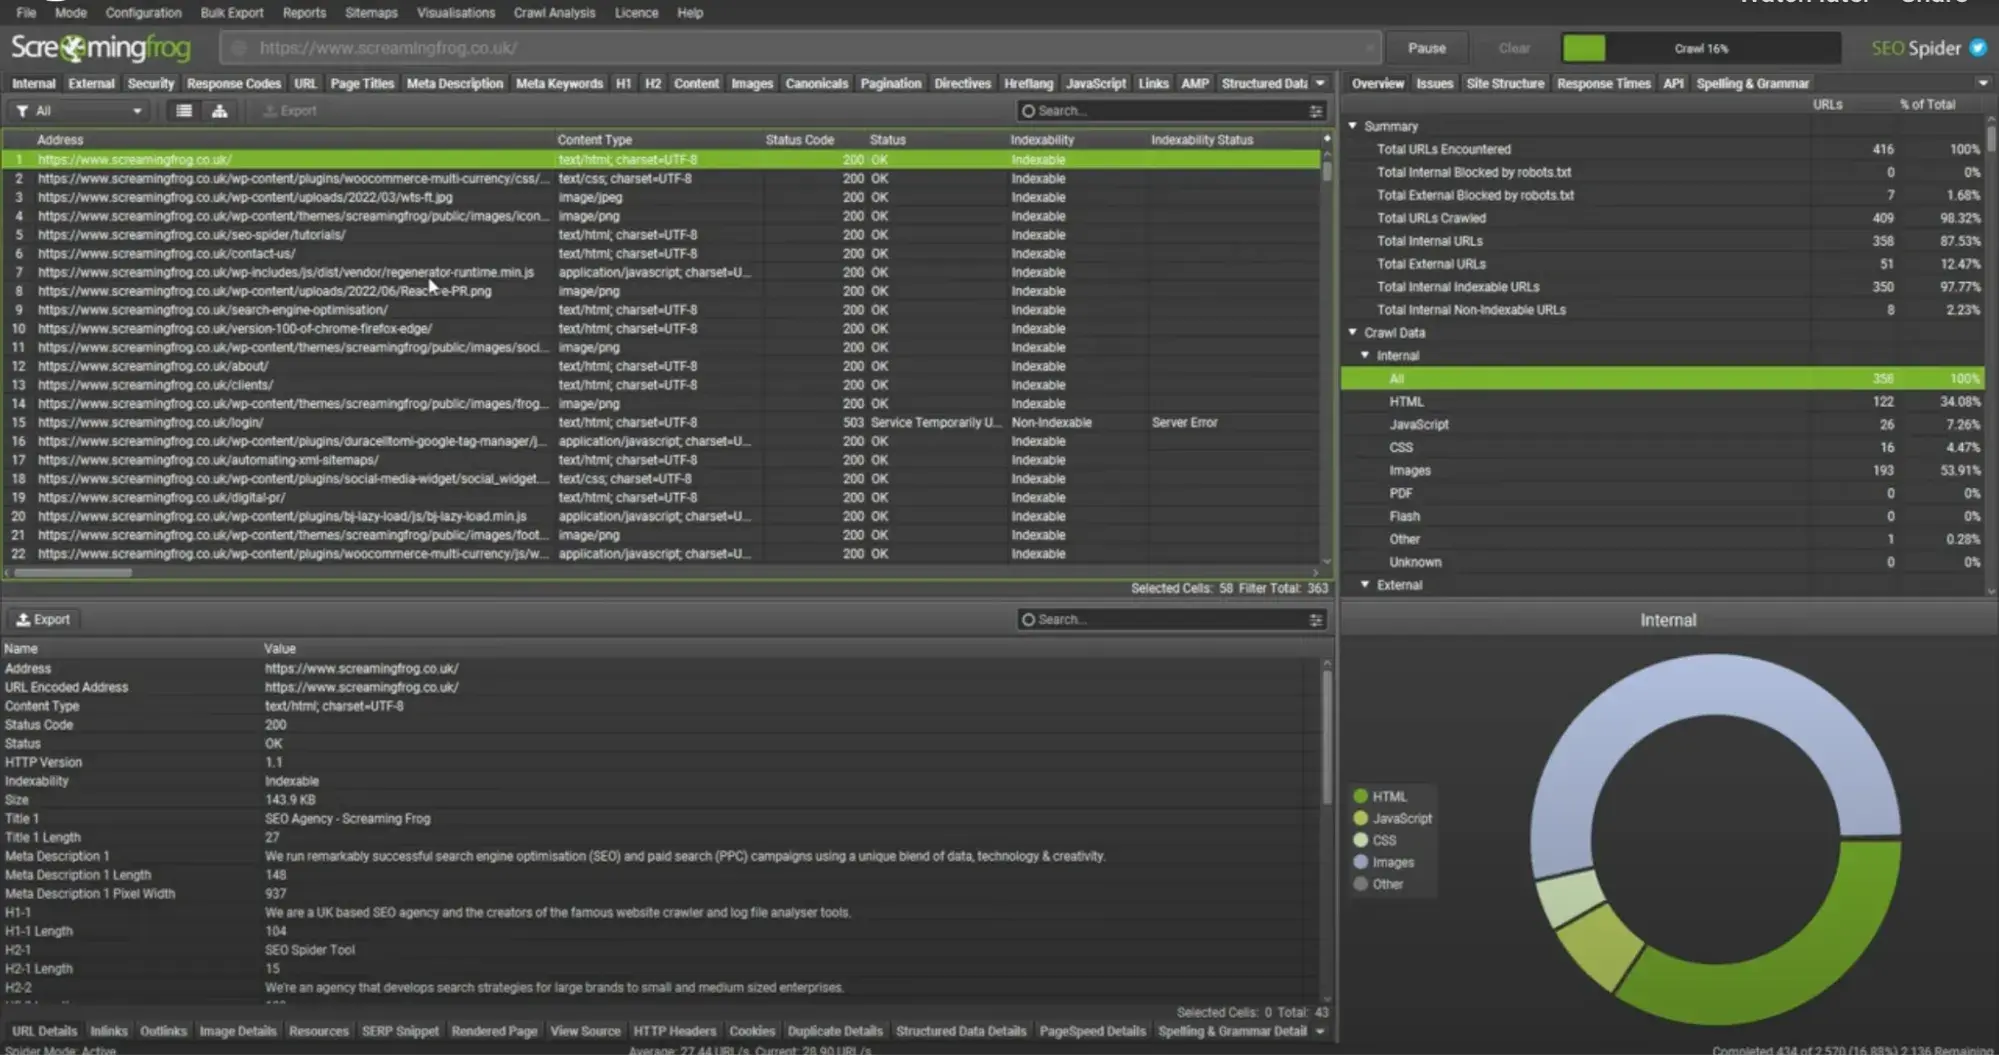Switch to tree view icon
This screenshot has height=1056, width=1999.
click(219, 111)
